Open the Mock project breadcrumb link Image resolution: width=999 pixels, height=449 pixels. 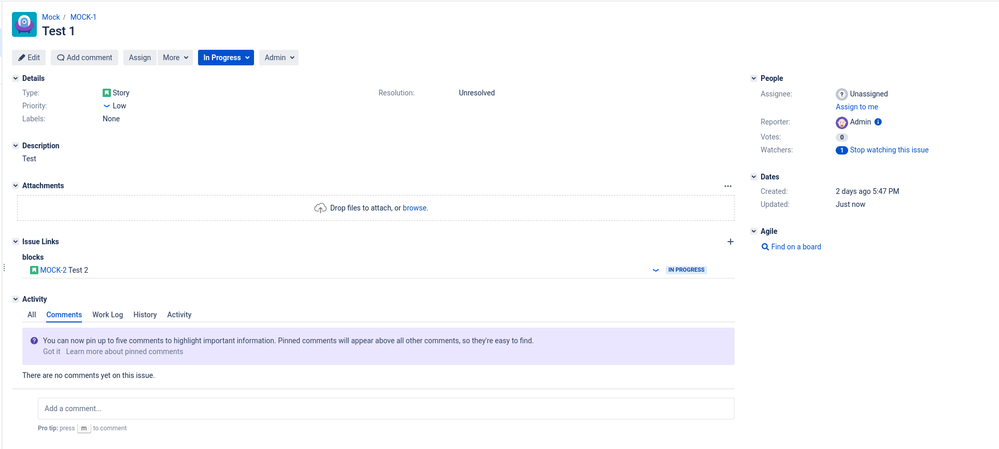pos(51,17)
